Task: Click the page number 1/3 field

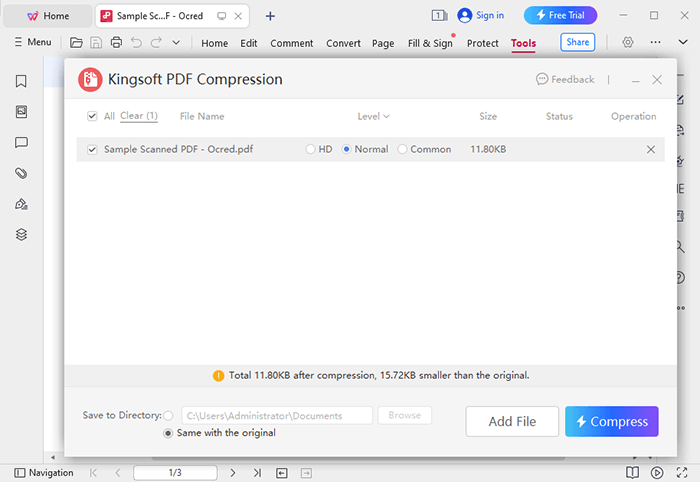Action: (175, 473)
